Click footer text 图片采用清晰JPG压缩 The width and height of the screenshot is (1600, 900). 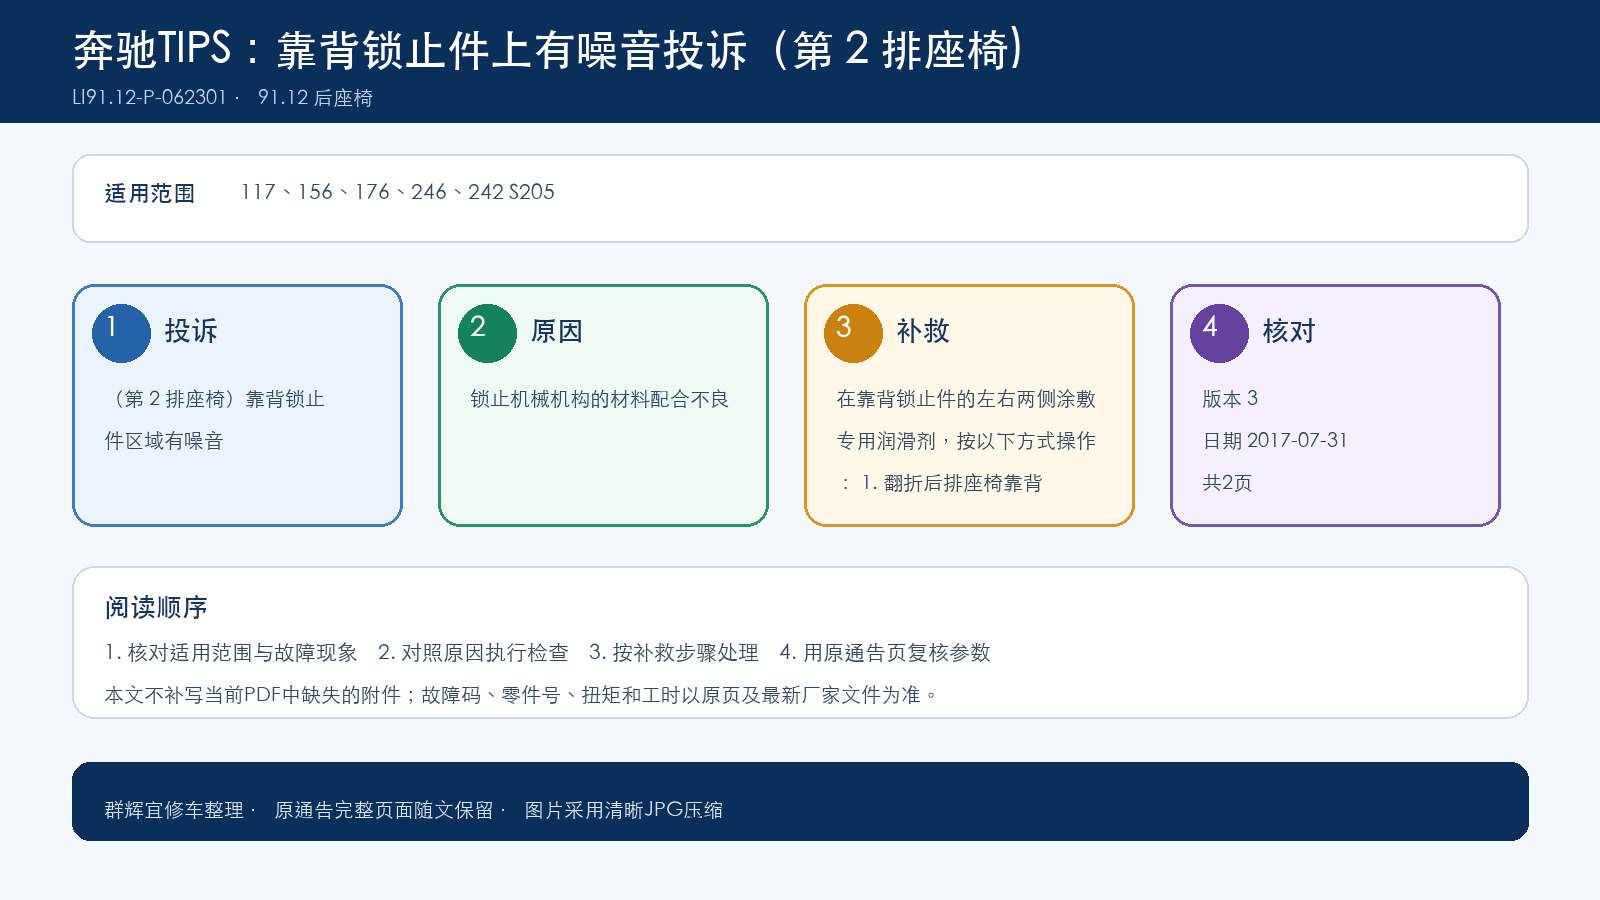pos(624,810)
